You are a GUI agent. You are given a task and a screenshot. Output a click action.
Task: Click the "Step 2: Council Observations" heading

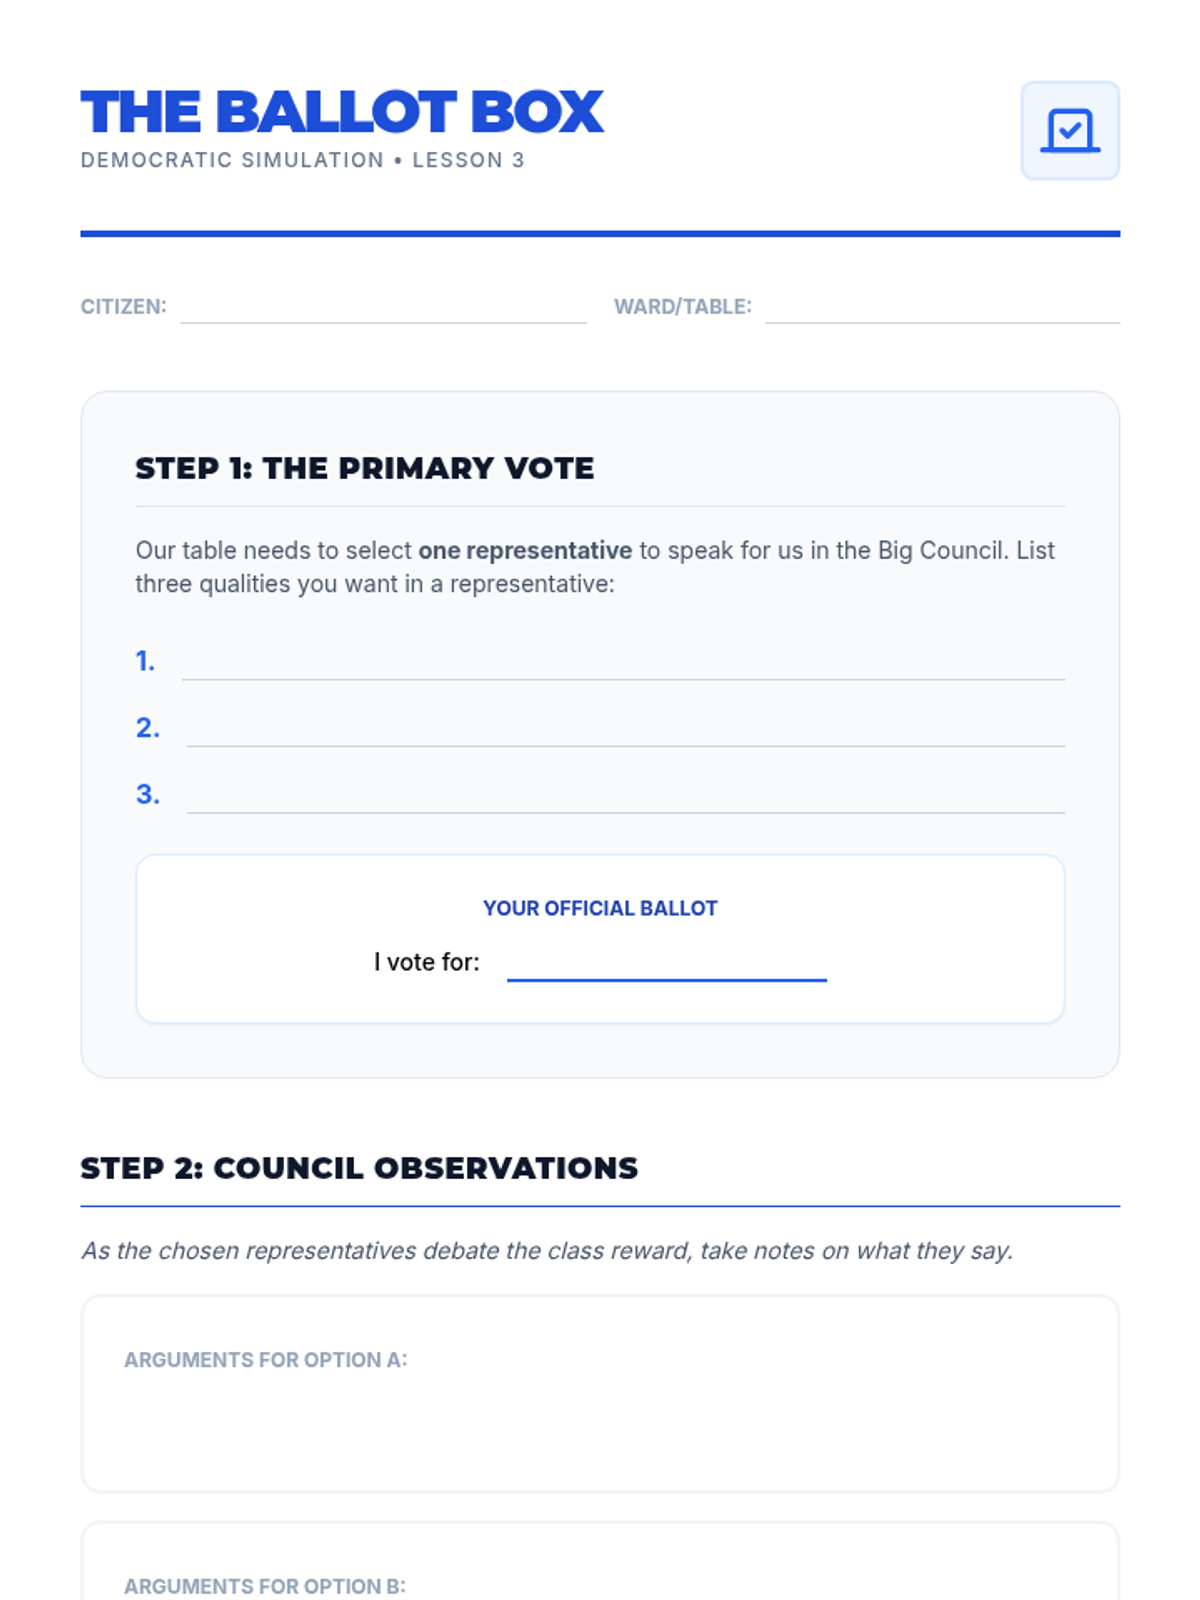(359, 1168)
